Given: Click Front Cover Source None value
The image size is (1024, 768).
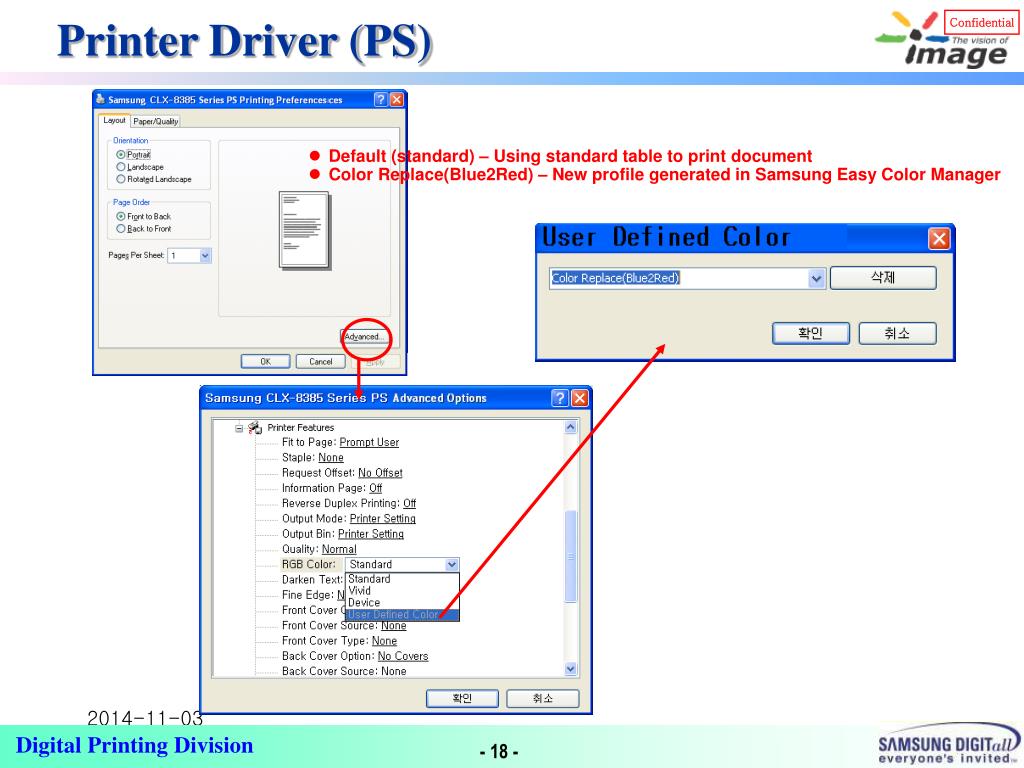Looking at the screenshot, I should (394, 626).
